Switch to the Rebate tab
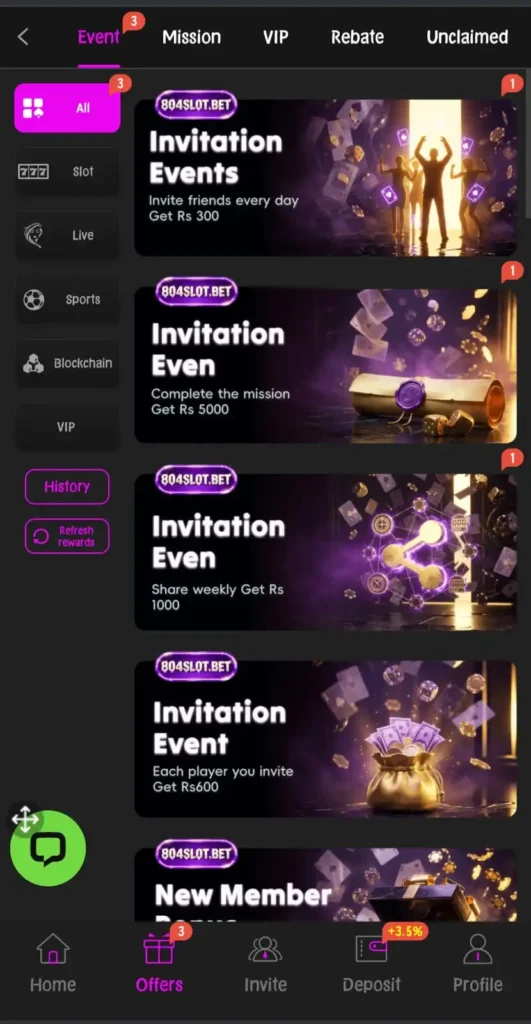Image resolution: width=531 pixels, height=1024 pixels. coord(357,37)
